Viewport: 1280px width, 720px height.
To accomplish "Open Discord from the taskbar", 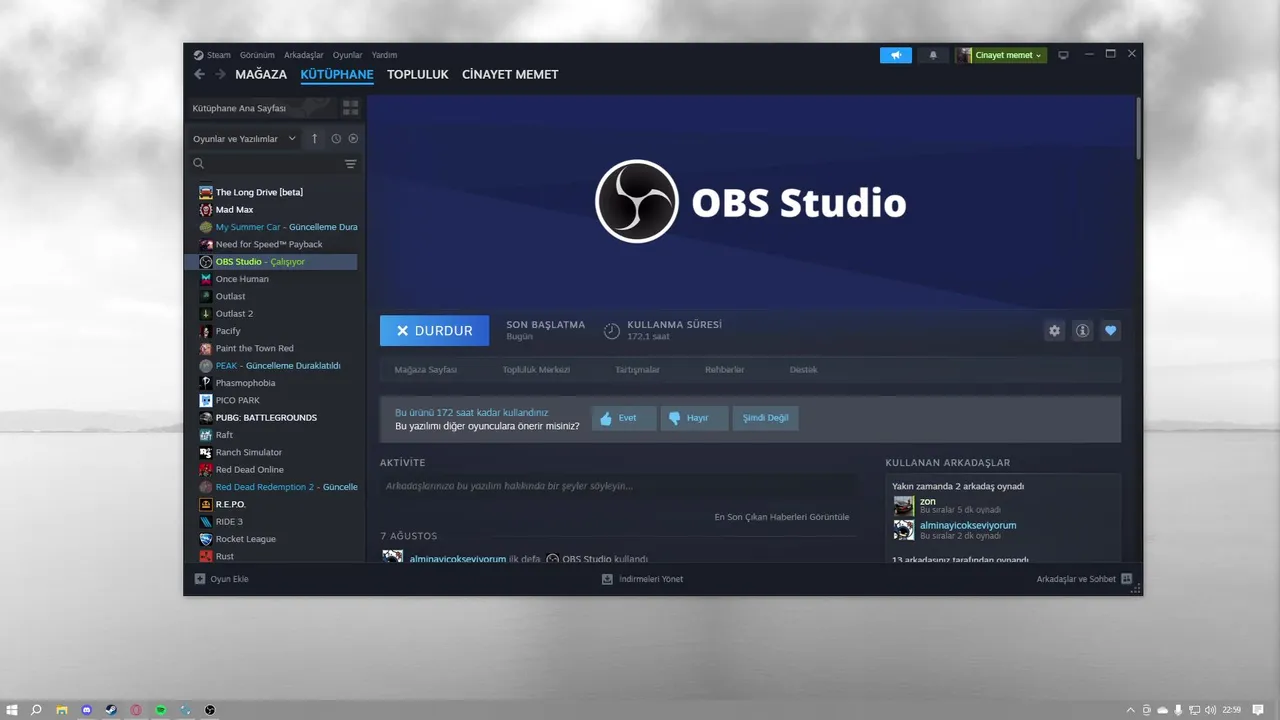I will pos(86,710).
